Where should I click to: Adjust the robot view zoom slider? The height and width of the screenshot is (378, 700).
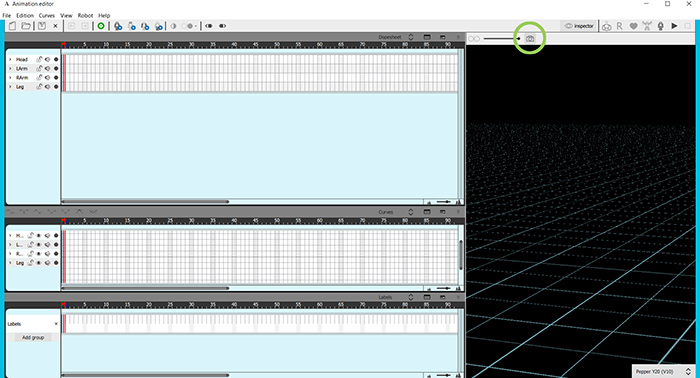coord(502,39)
